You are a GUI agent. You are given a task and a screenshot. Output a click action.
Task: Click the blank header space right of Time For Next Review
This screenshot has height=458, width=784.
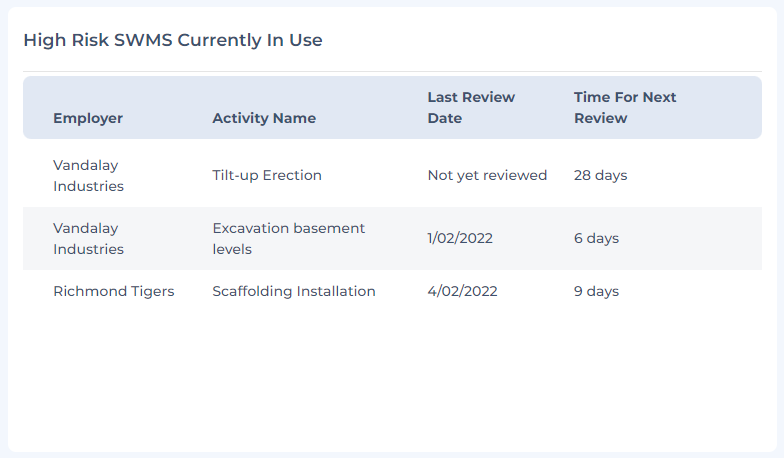pyautogui.click(x=720, y=108)
